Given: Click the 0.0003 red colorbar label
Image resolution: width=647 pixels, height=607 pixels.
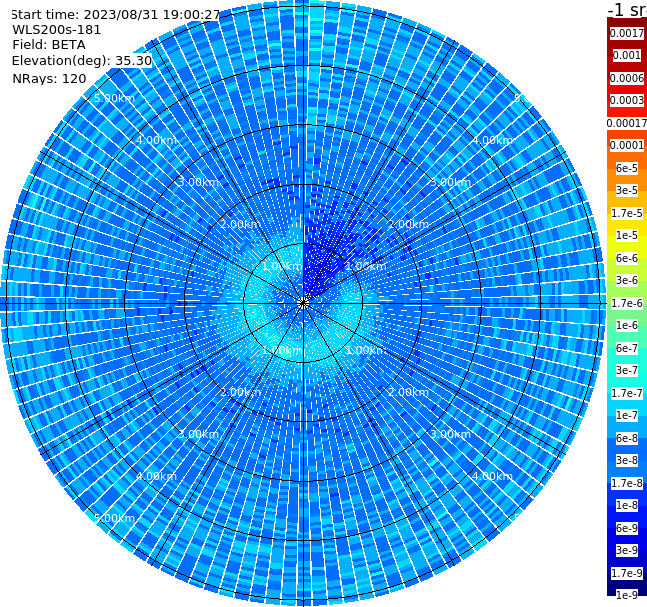Looking at the screenshot, I should [x=626, y=100].
